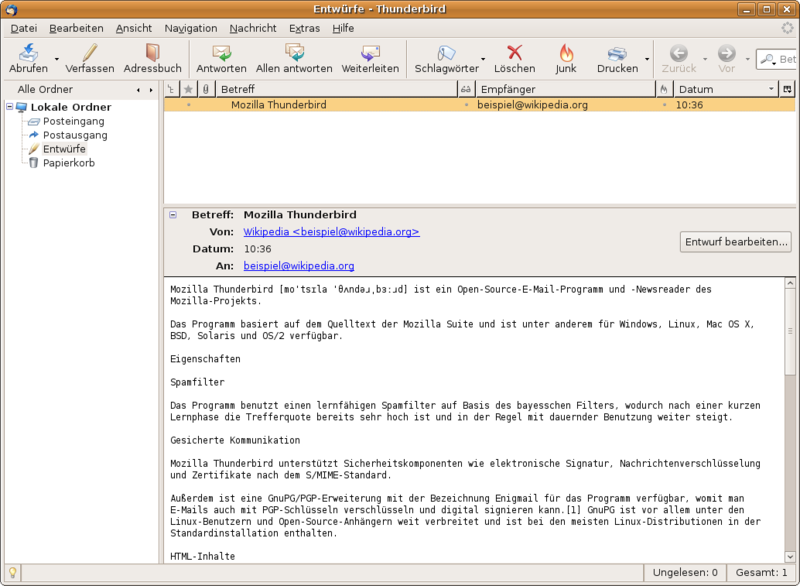800x586 pixels.
Task: Collapse the Lokale Ordner tree
Action: click(9, 107)
